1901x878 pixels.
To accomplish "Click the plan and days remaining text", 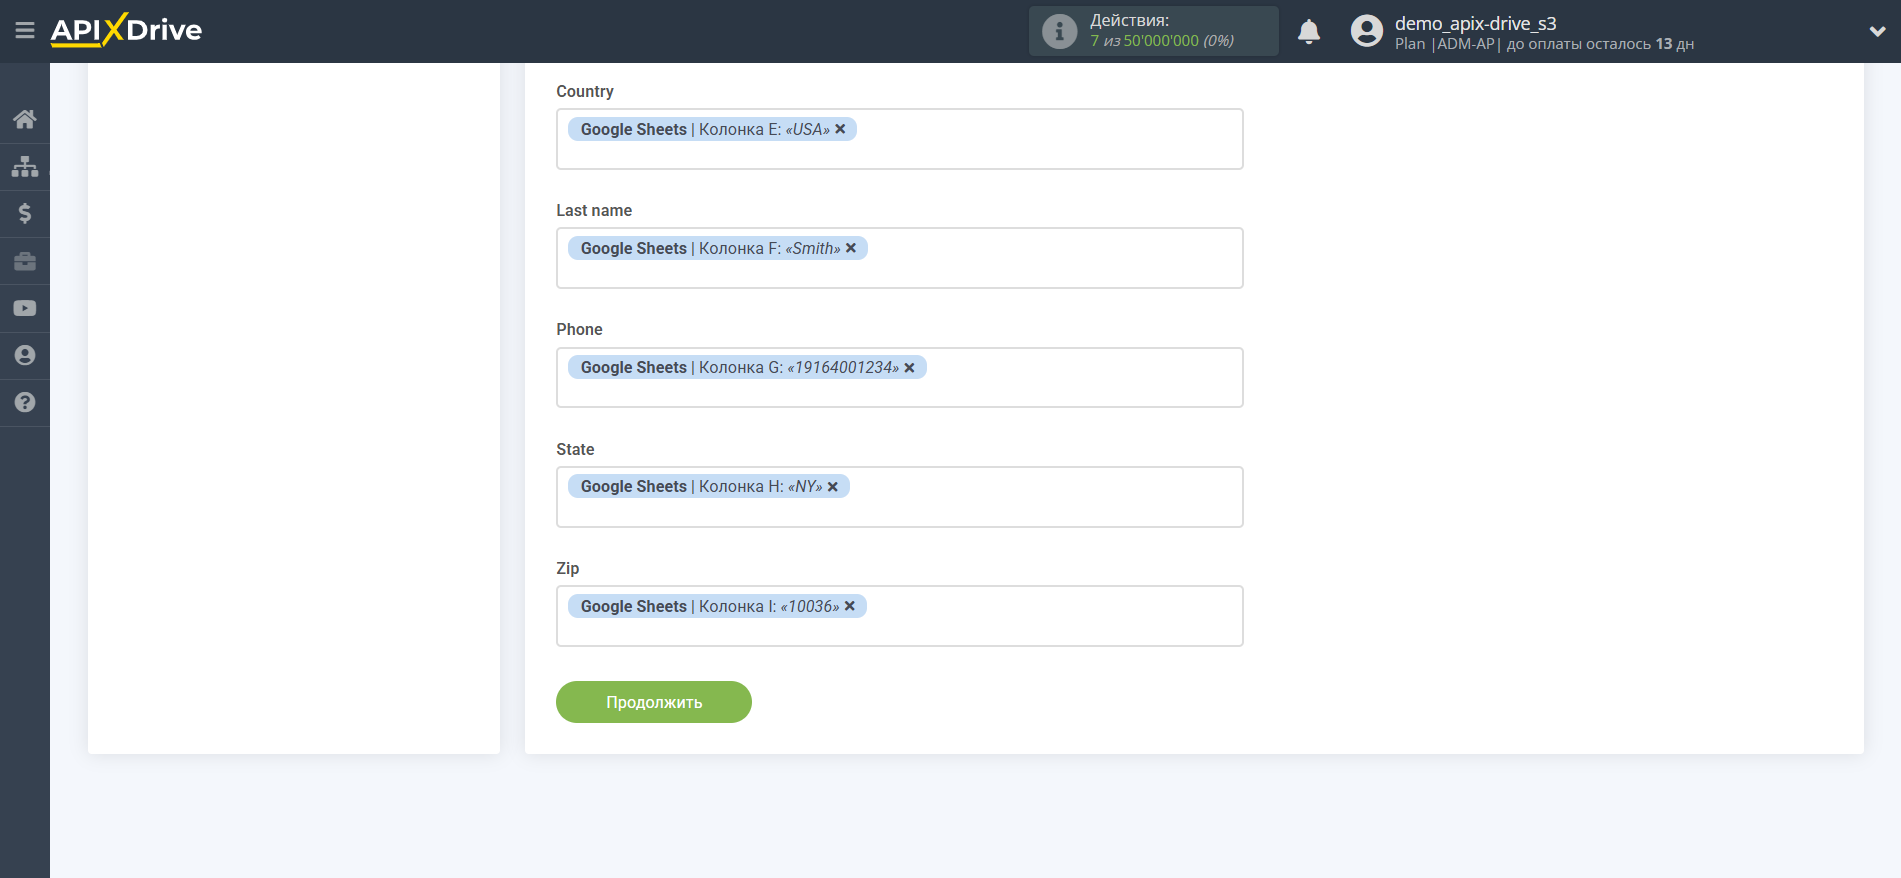I will click(1544, 44).
